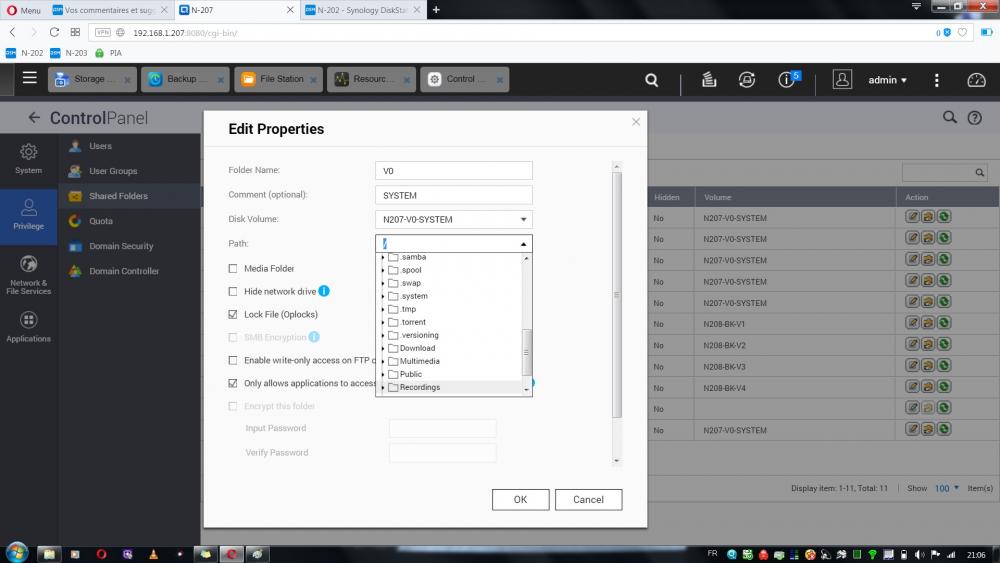Open the more options vertical dots
1000x563 pixels.
(x=936, y=80)
